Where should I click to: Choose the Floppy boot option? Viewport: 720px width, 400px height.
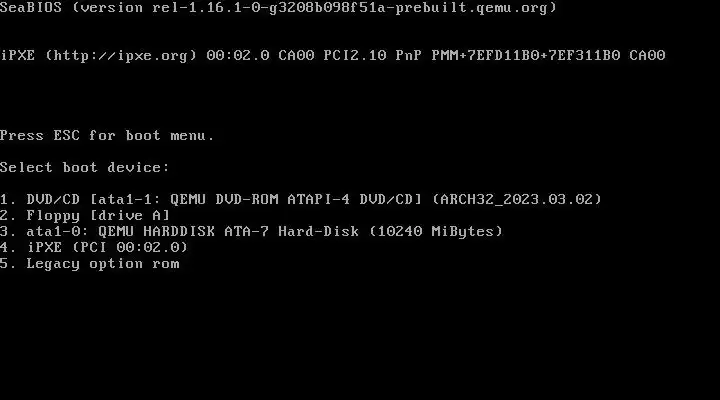coord(85,215)
